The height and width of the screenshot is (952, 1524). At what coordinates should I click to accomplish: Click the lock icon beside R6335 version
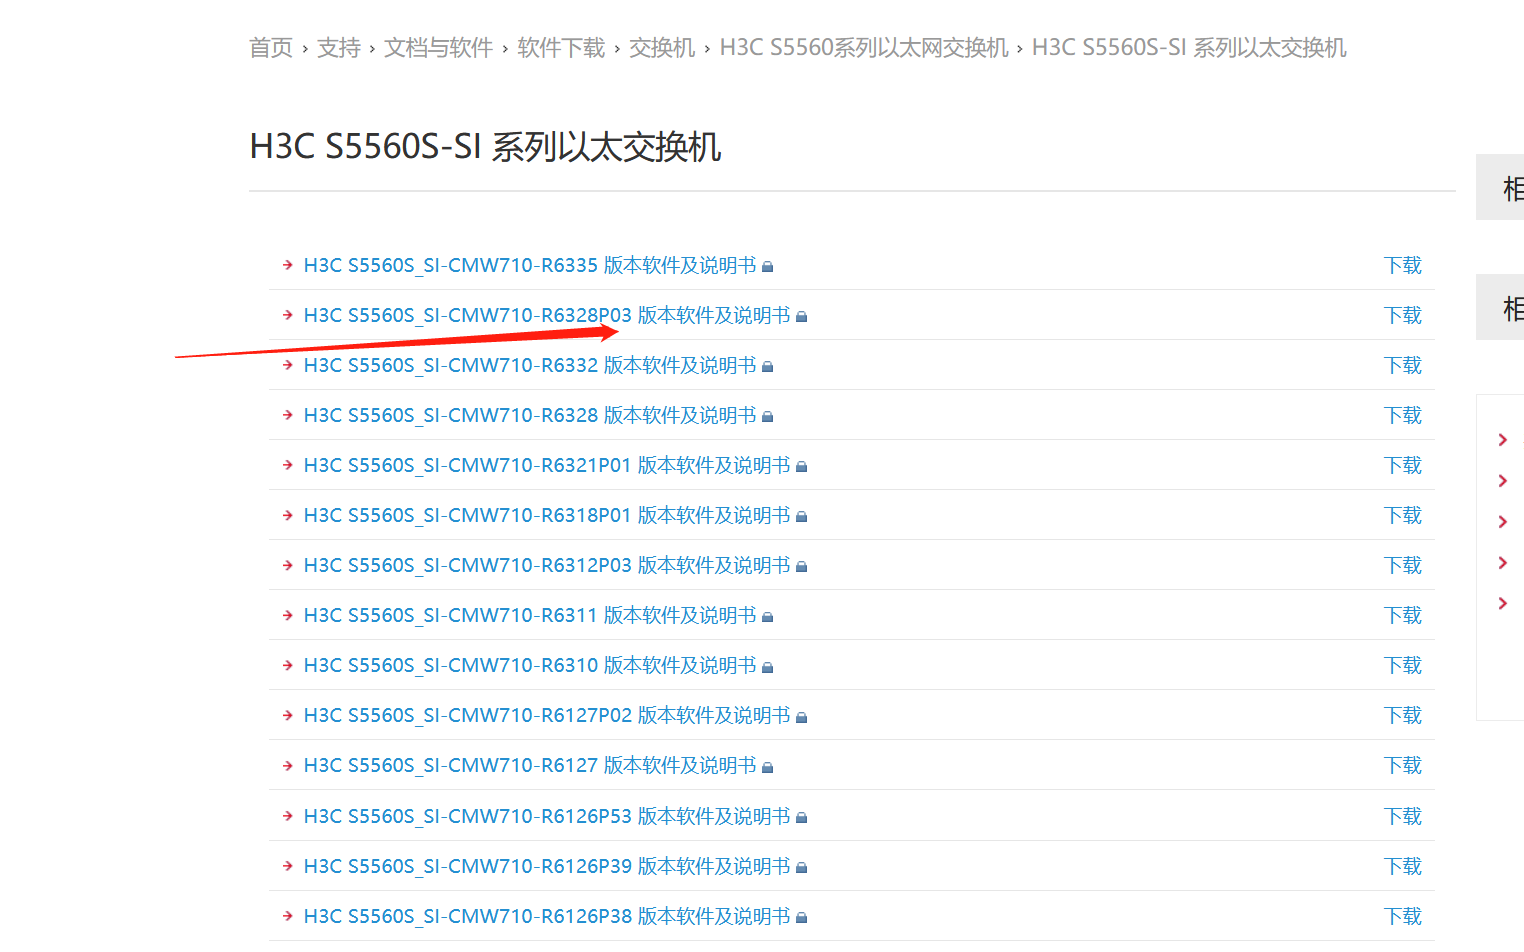point(768,267)
